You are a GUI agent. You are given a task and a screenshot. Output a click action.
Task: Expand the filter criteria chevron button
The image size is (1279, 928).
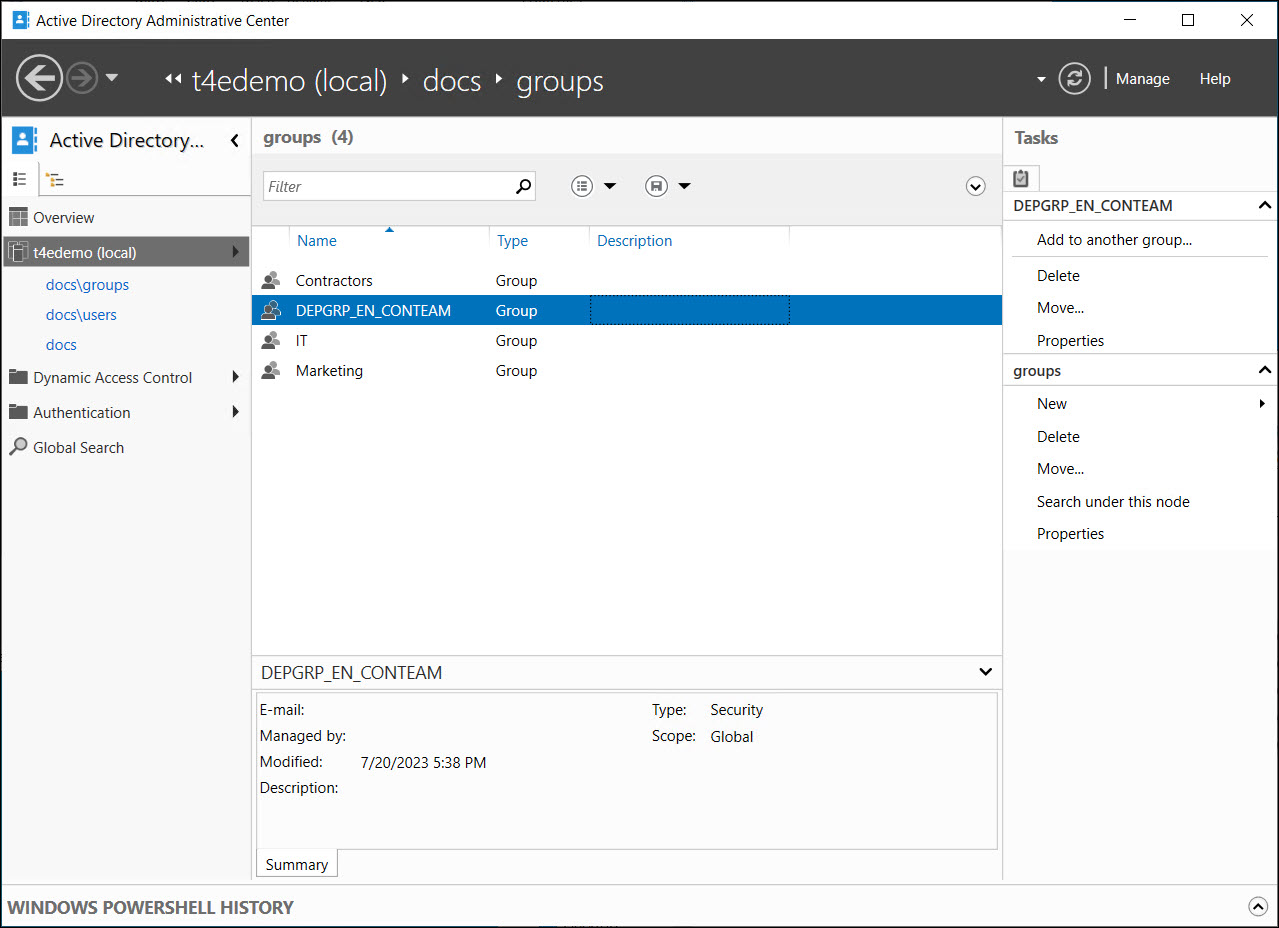(976, 187)
